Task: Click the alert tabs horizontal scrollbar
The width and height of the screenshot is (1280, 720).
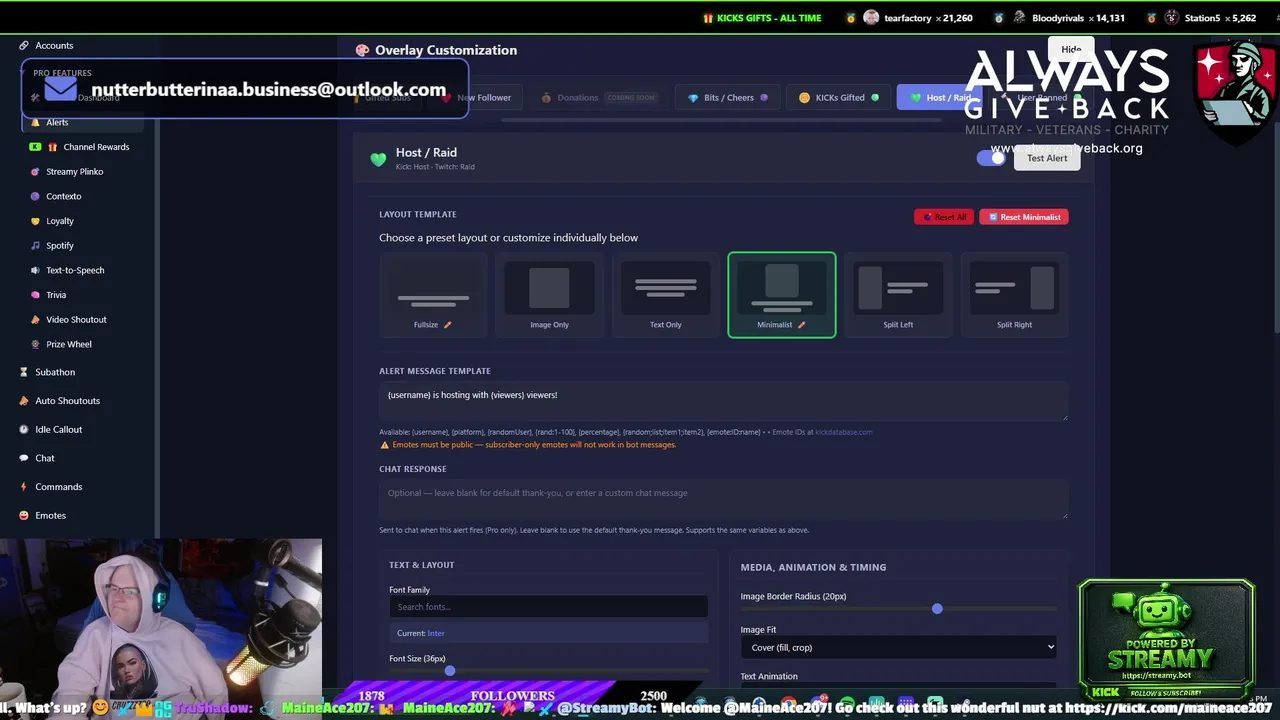Action: [720, 120]
